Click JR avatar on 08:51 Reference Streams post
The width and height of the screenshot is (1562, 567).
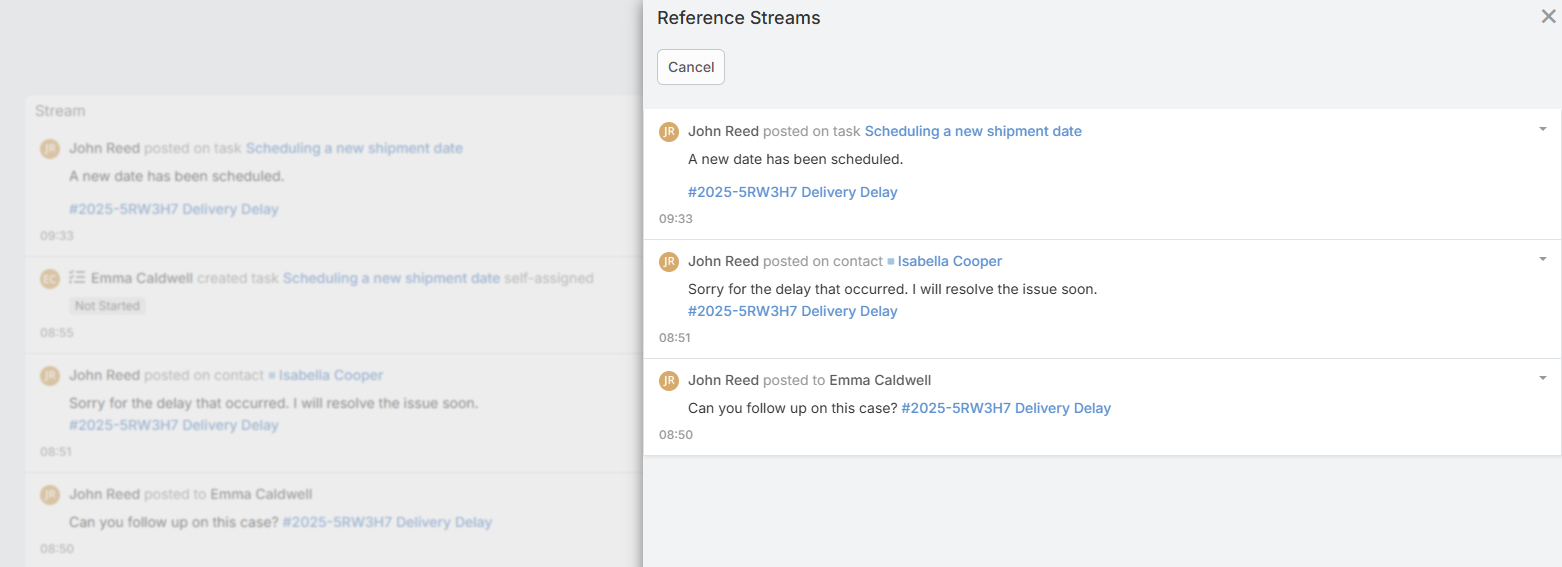(x=669, y=261)
